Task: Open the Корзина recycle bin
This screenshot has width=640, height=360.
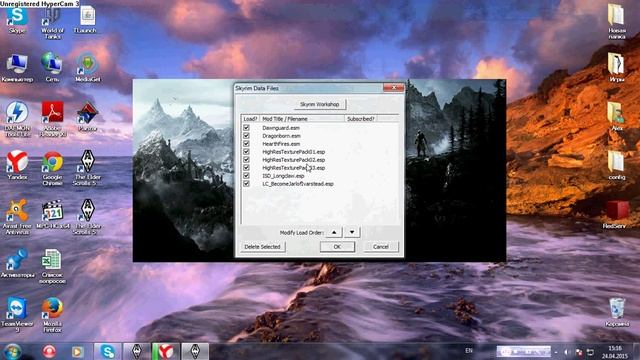Action: tap(617, 312)
